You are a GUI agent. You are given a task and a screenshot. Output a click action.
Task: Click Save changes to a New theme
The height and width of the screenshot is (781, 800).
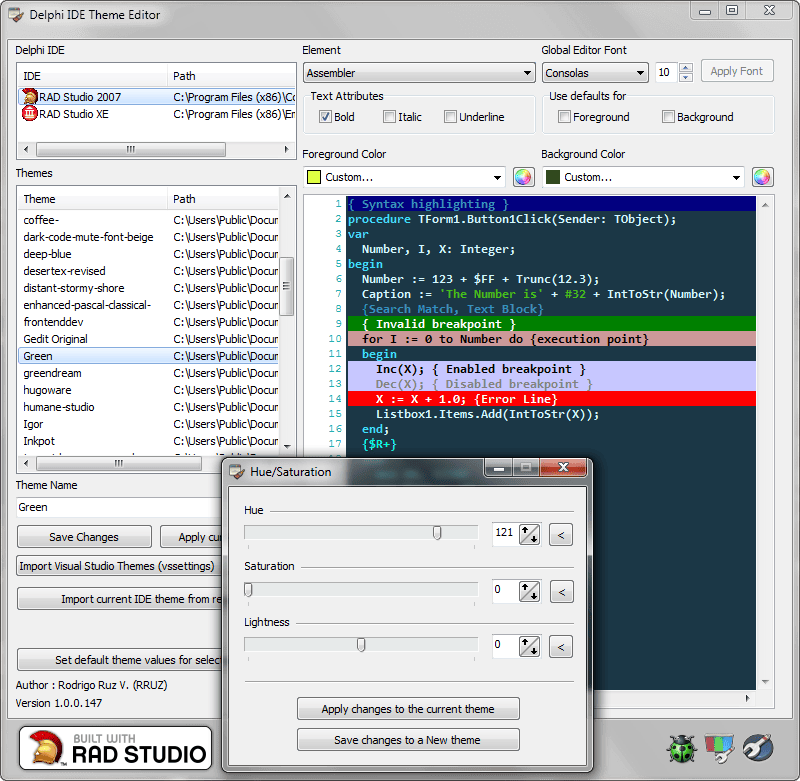(x=408, y=740)
